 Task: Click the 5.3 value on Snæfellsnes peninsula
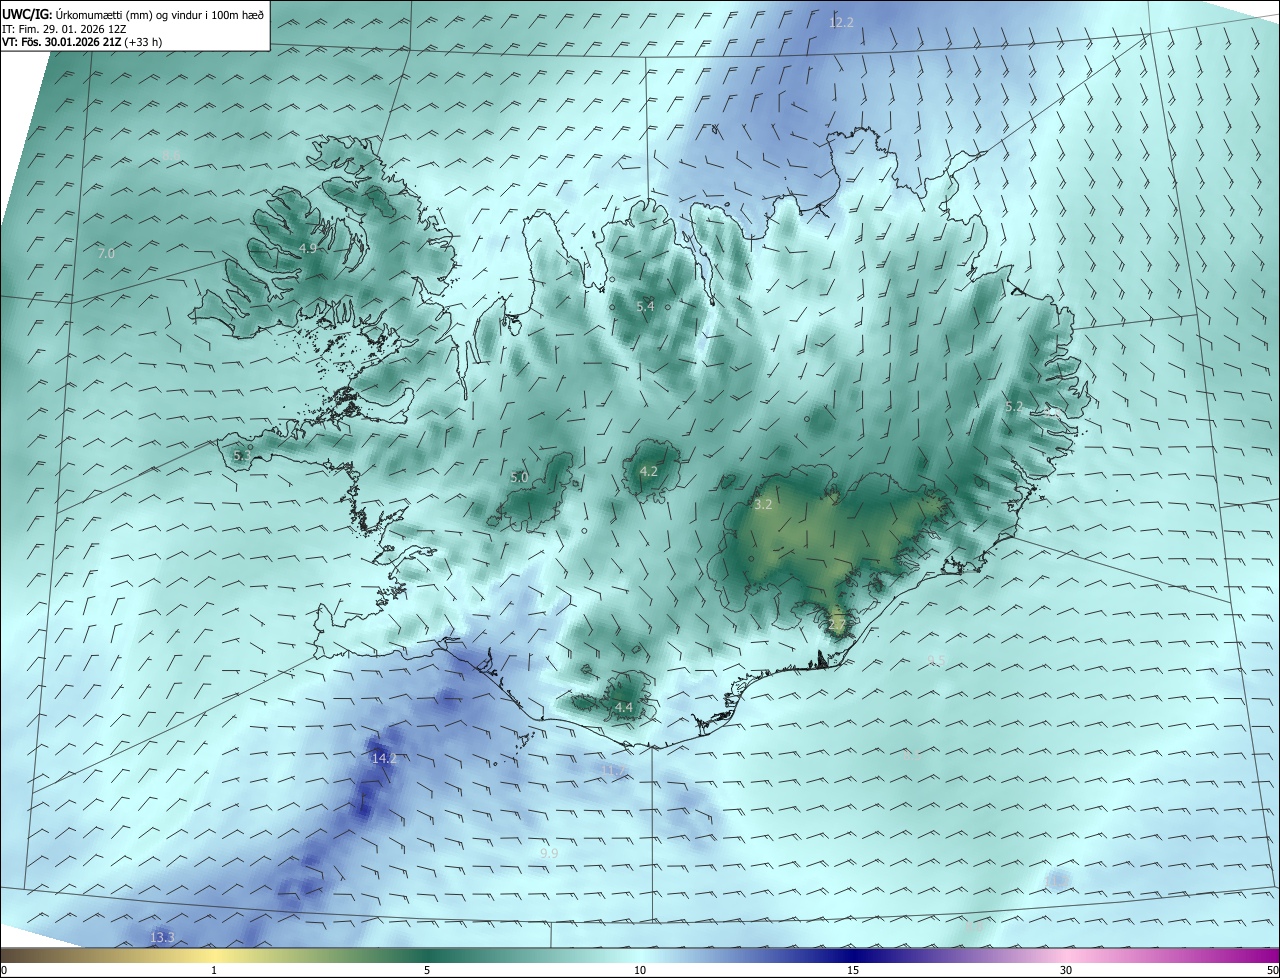[x=242, y=455]
